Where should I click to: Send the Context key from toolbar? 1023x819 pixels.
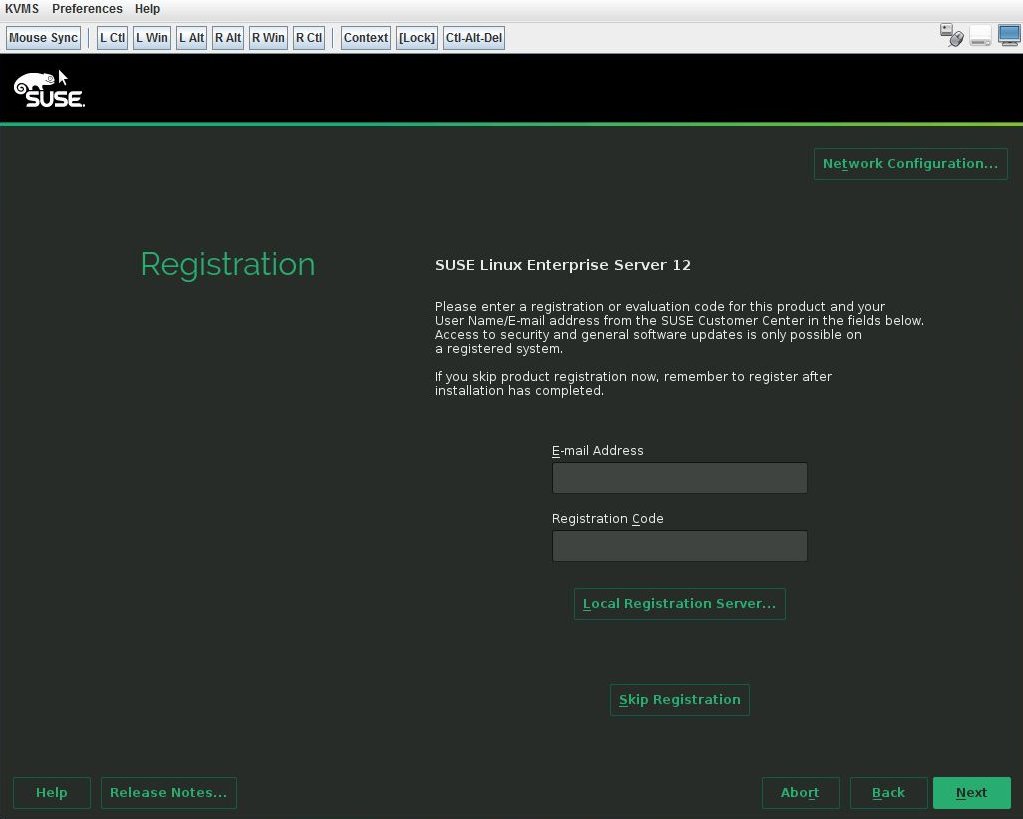tap(364, 37)
